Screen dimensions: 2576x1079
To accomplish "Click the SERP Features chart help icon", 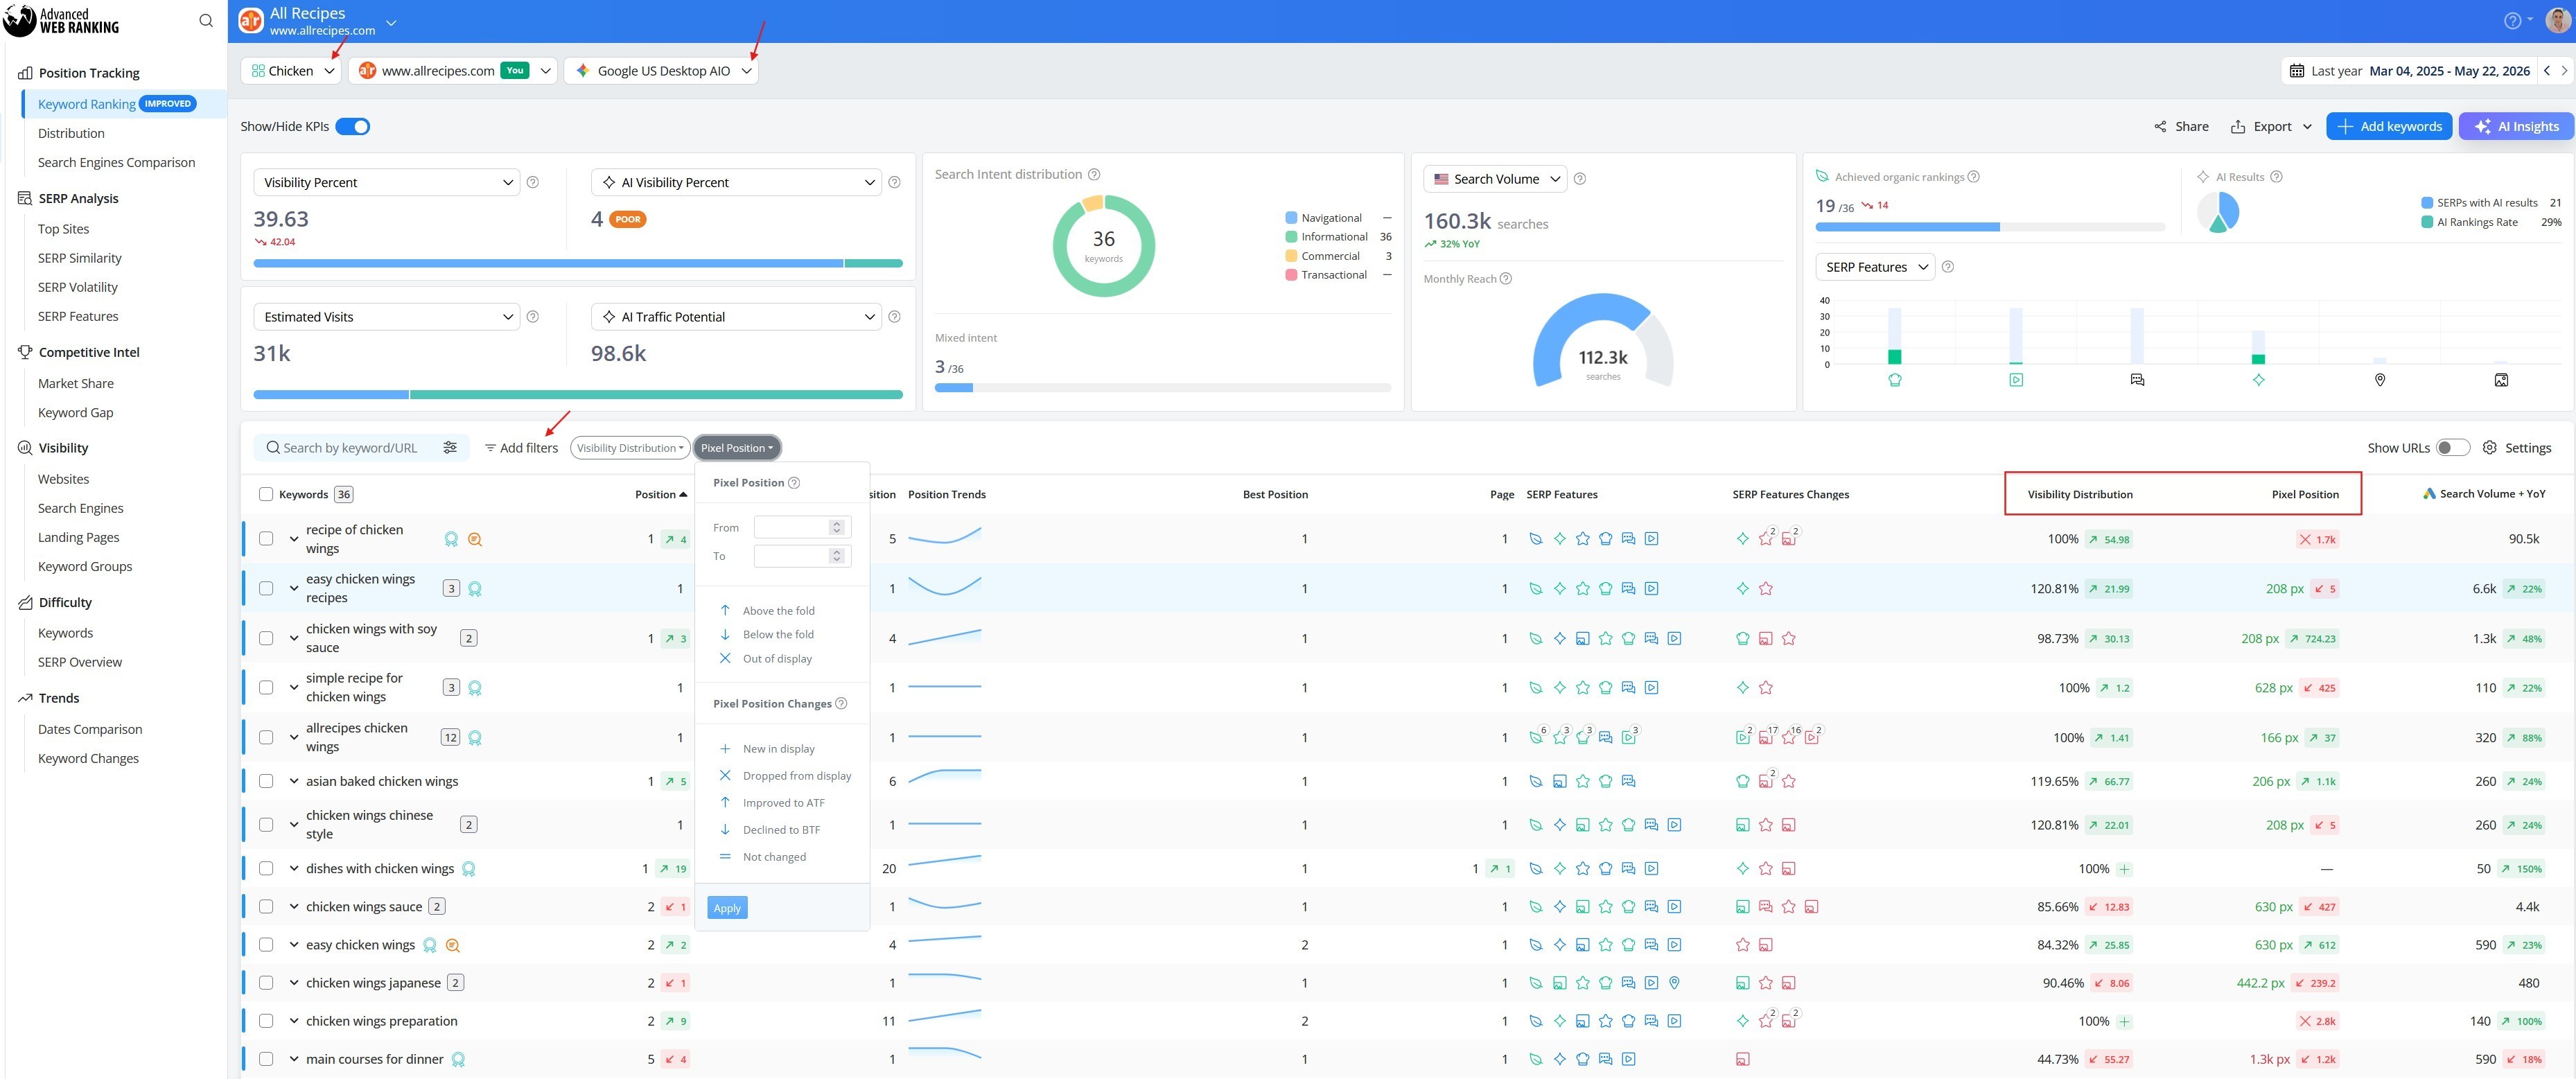I will click(1947, 267).
